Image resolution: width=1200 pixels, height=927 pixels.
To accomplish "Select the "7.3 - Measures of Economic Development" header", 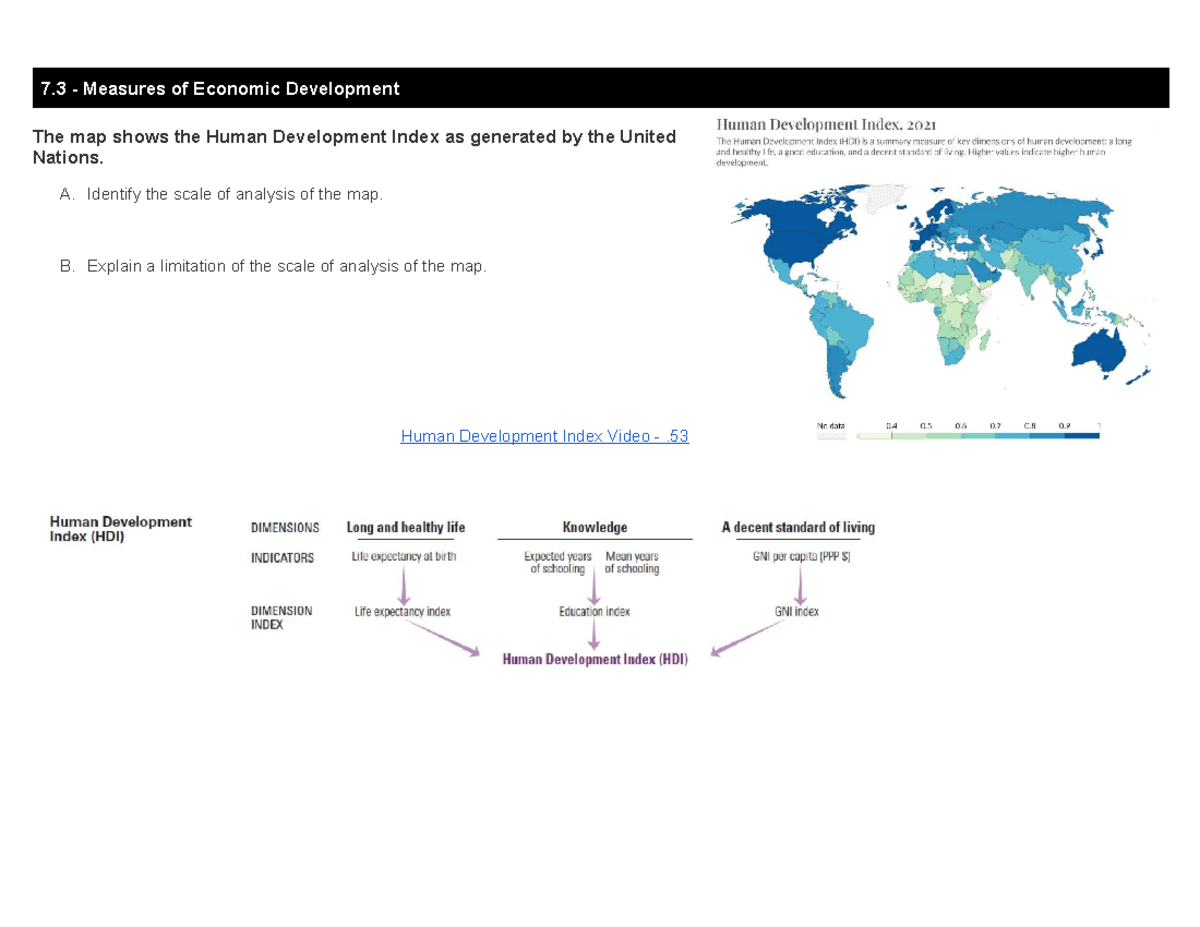I will click(x=218, y=89).
